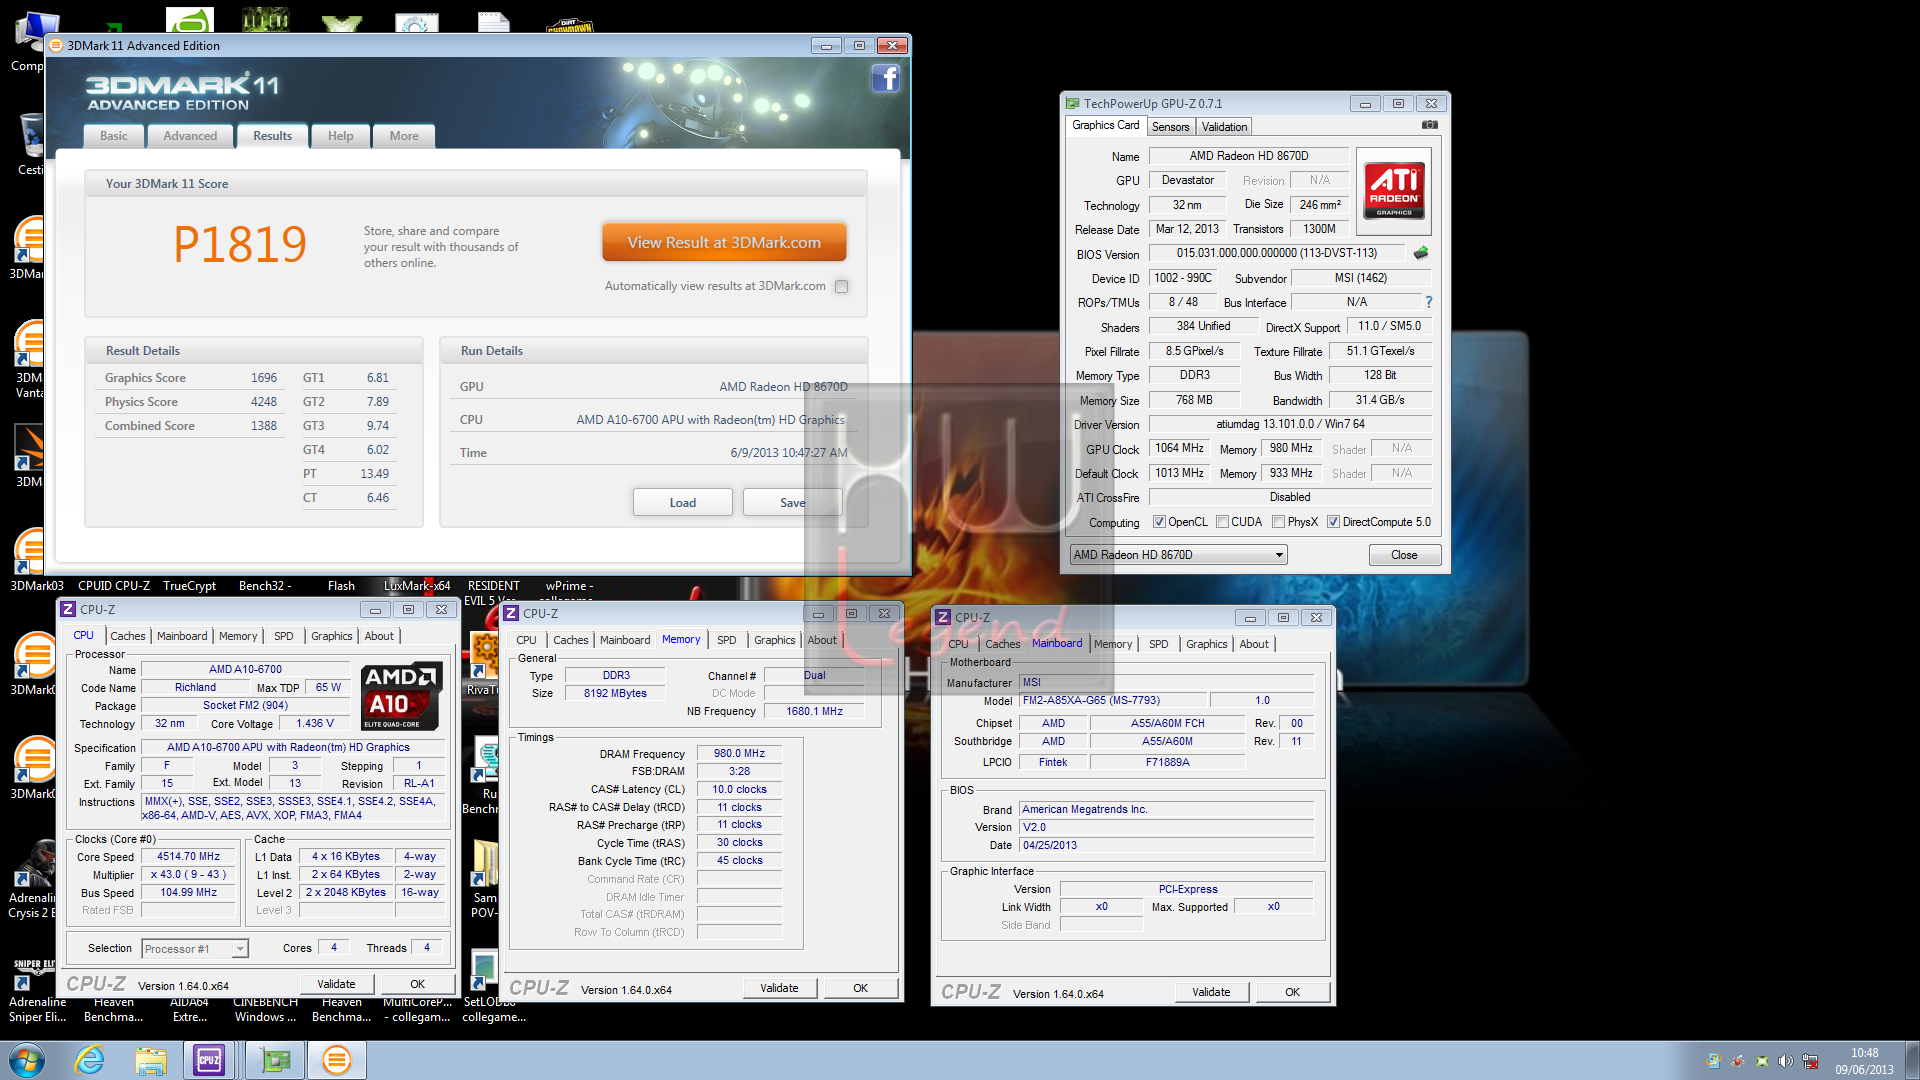Image resolution: width=1920 pixels, height=1080 pixels.
Task: Open the Graphics tab in the mainboard CPU-Z window
Action: [1206, 644]
